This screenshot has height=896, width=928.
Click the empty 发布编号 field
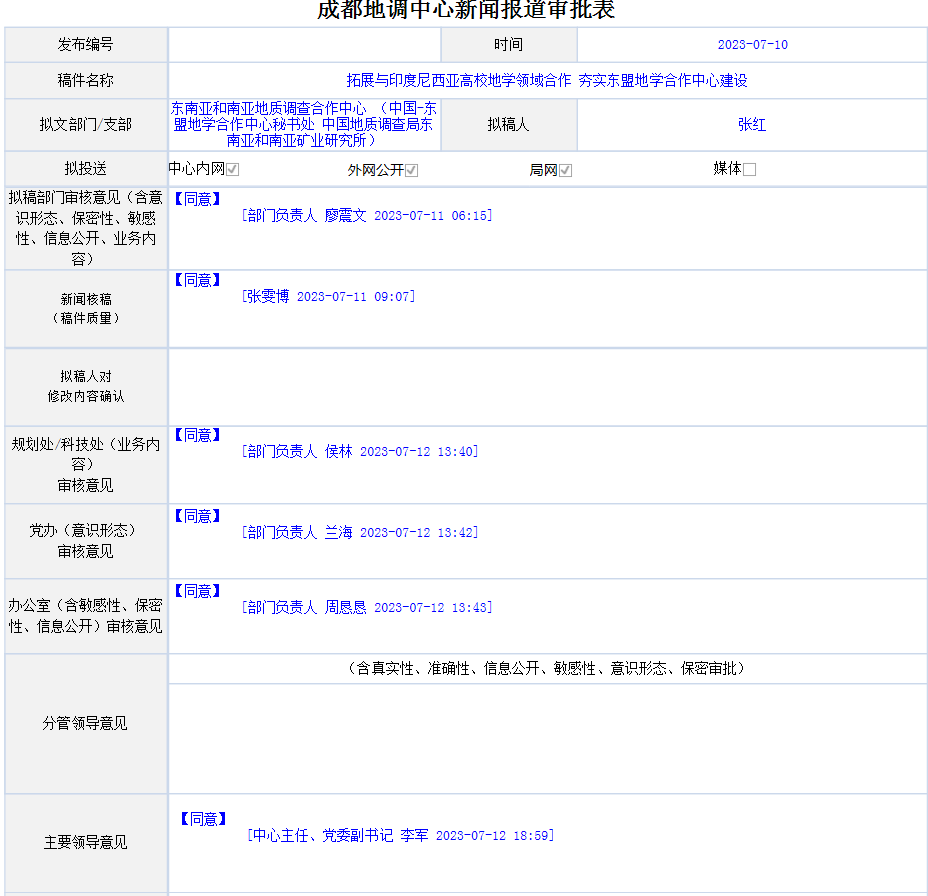click(304, 45)
